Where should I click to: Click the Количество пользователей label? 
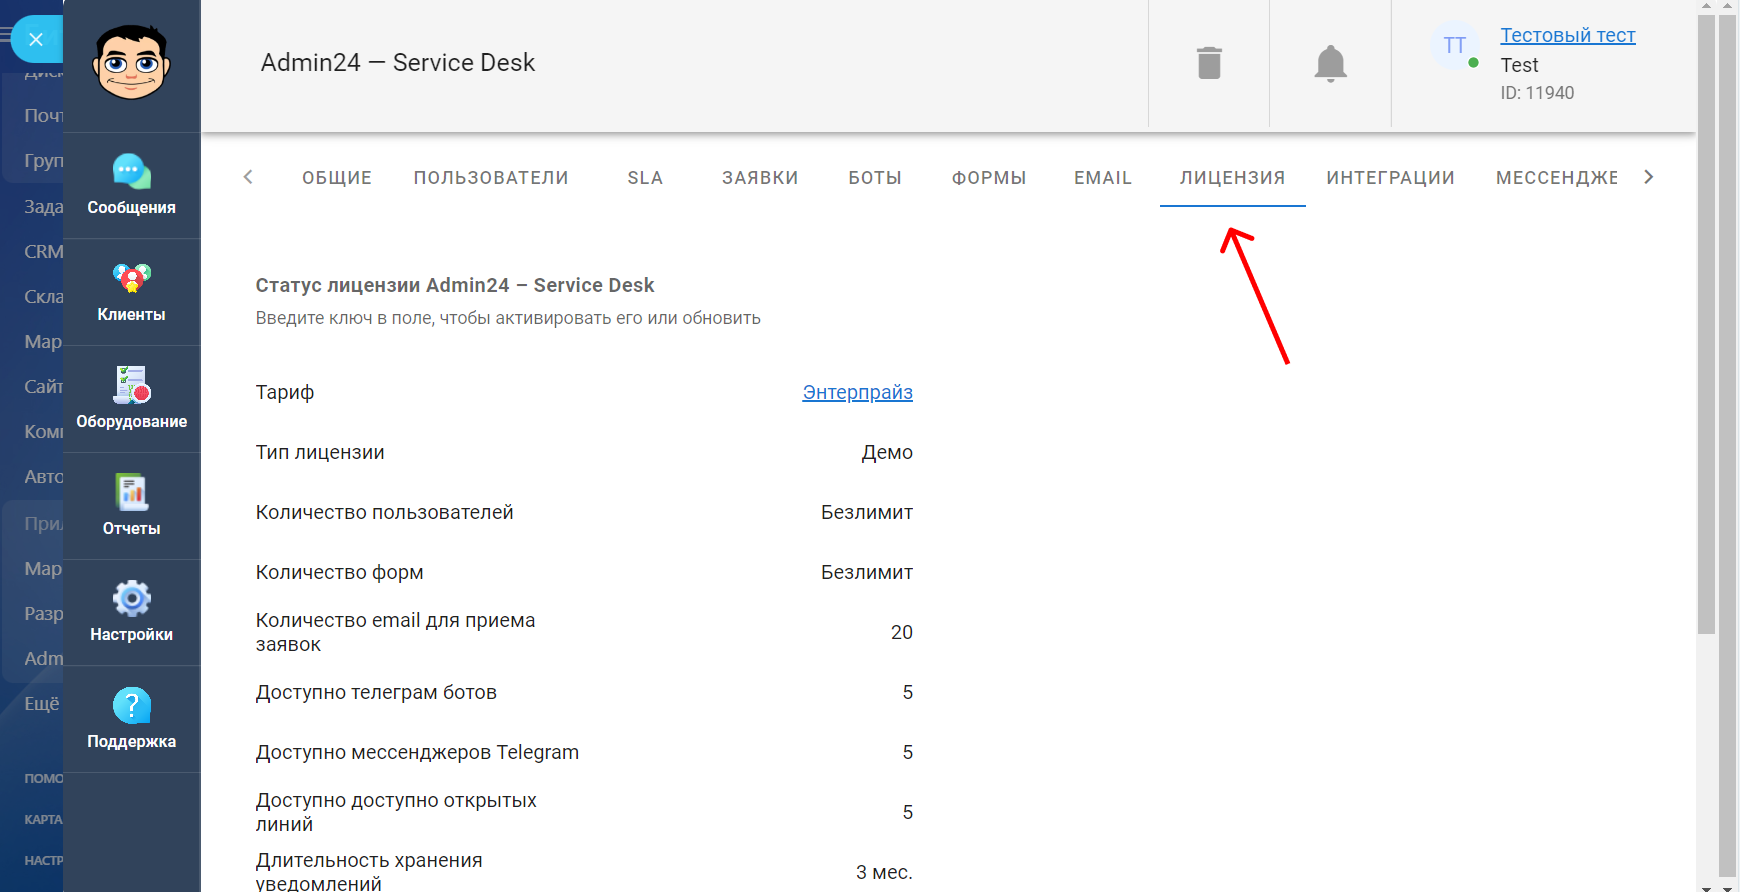tap(385, 512)
